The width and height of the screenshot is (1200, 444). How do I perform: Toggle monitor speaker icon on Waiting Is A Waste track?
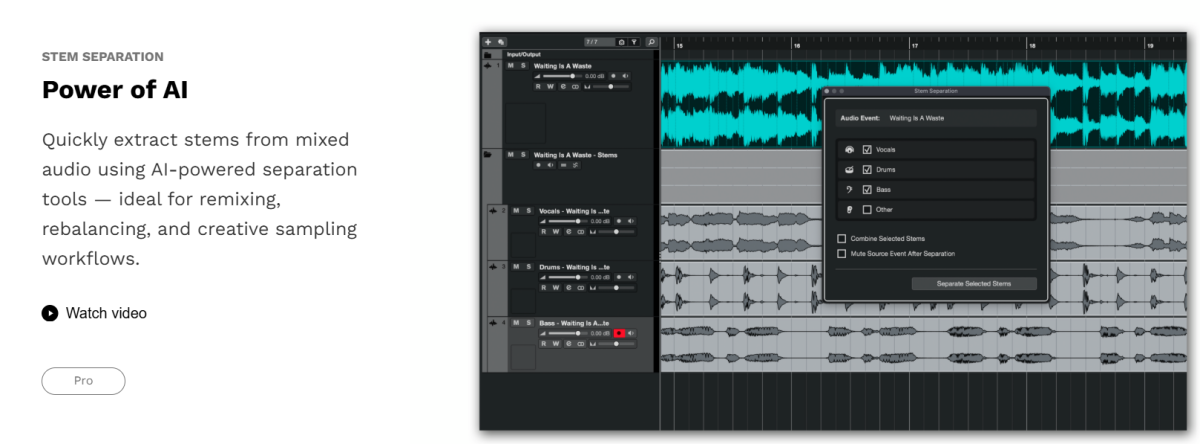pyautogui.click(x=625, y=76)
